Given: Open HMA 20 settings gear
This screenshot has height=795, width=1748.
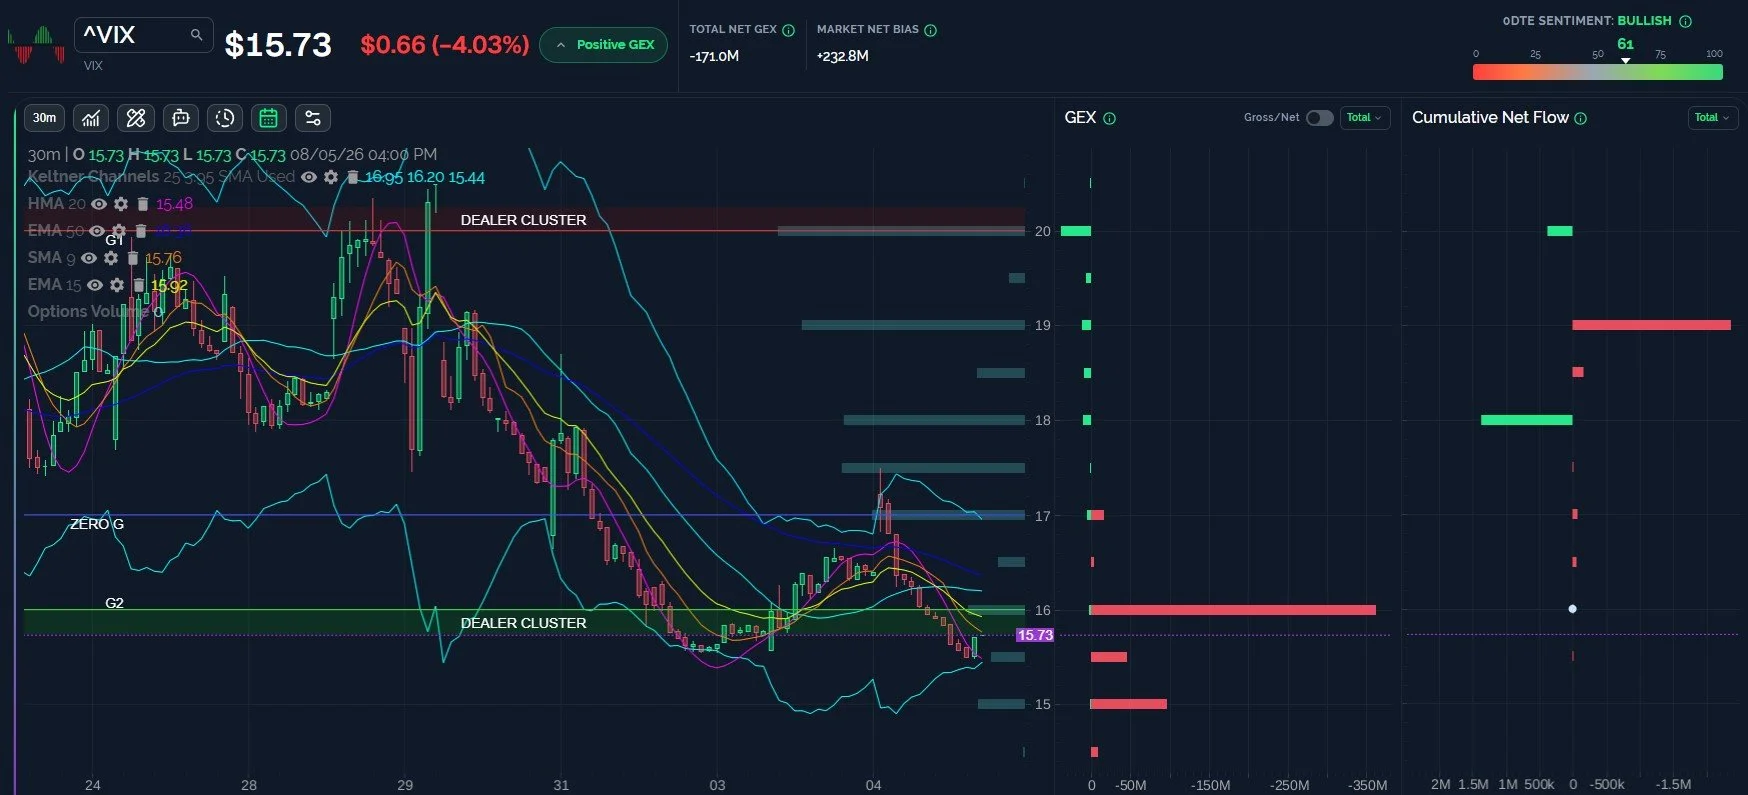Looking at the screenshot, I should (121, 204).
